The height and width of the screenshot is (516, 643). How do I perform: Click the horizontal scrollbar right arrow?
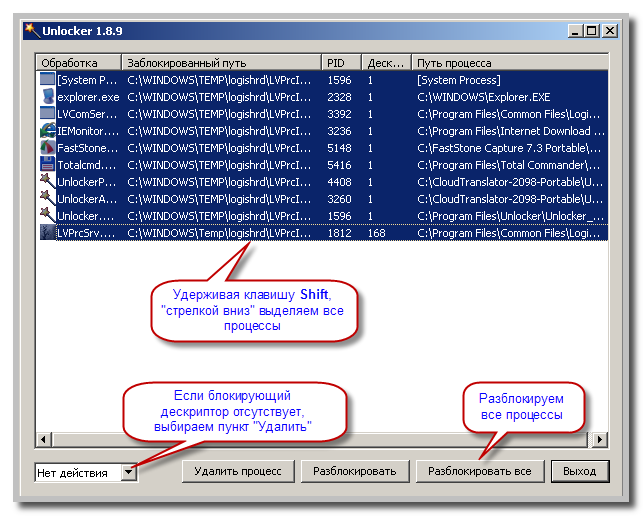pyautogui.click(x=600, y=439)
